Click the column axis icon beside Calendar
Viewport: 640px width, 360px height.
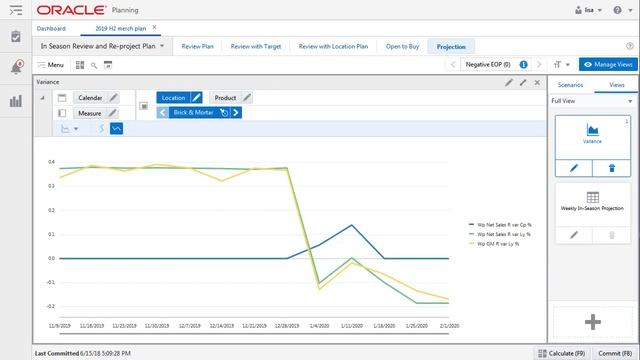coord(62,98)
